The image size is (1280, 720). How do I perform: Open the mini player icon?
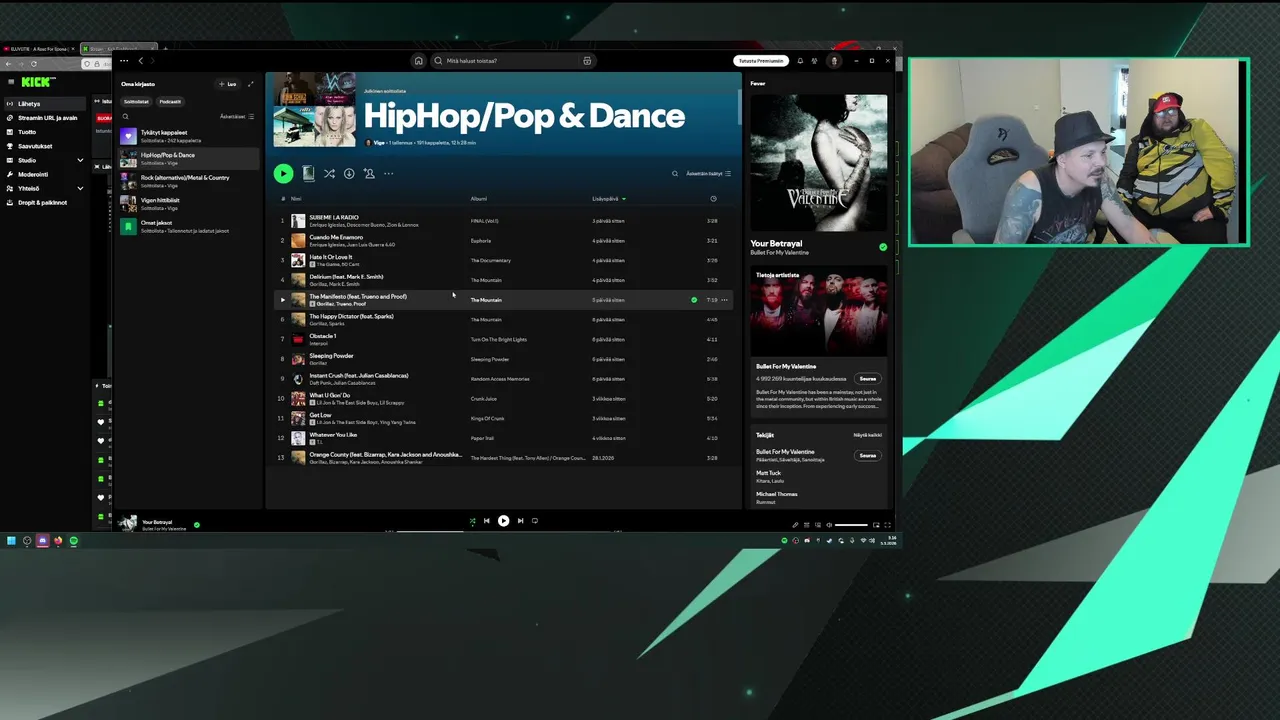tap(876, 525)
